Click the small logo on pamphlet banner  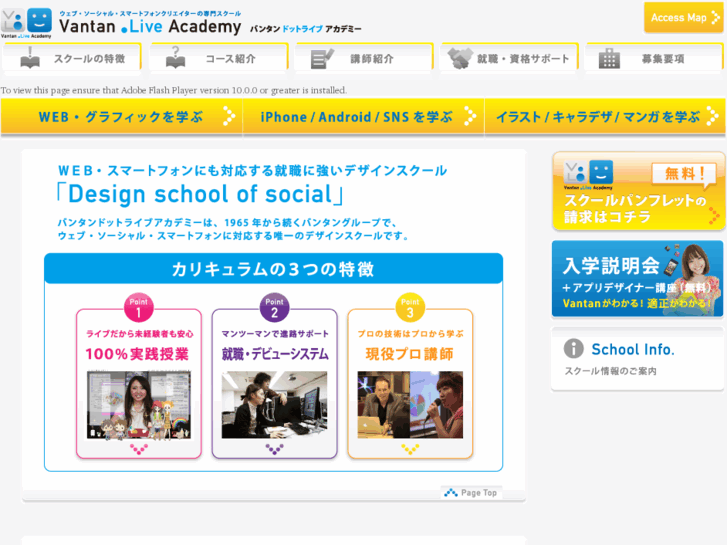coord(588,175)
